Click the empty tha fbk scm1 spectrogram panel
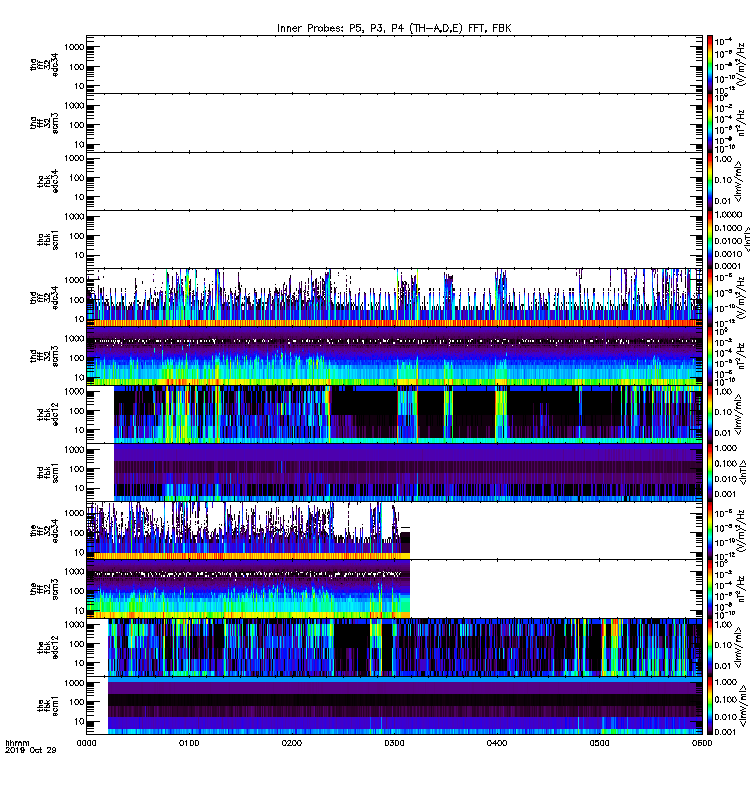 (394, 239)
